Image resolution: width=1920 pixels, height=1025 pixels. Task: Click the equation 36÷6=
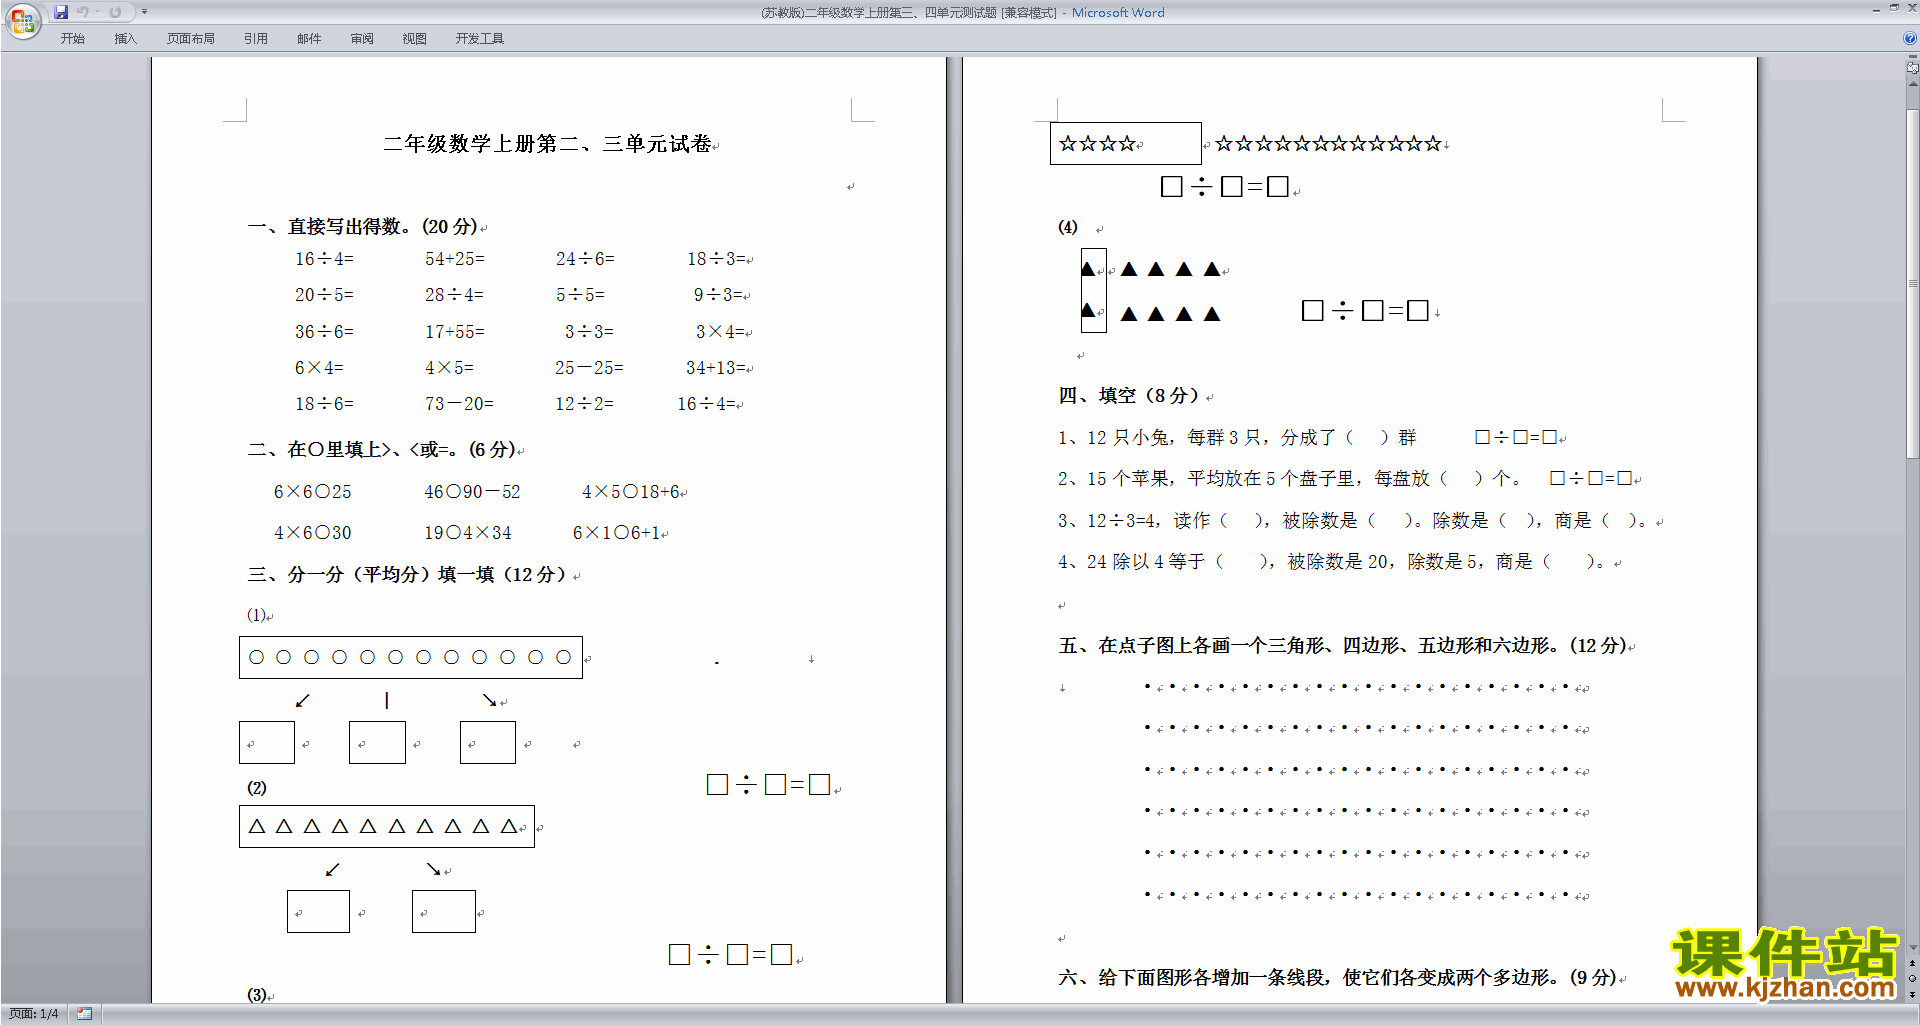click(x=324, y=332)
